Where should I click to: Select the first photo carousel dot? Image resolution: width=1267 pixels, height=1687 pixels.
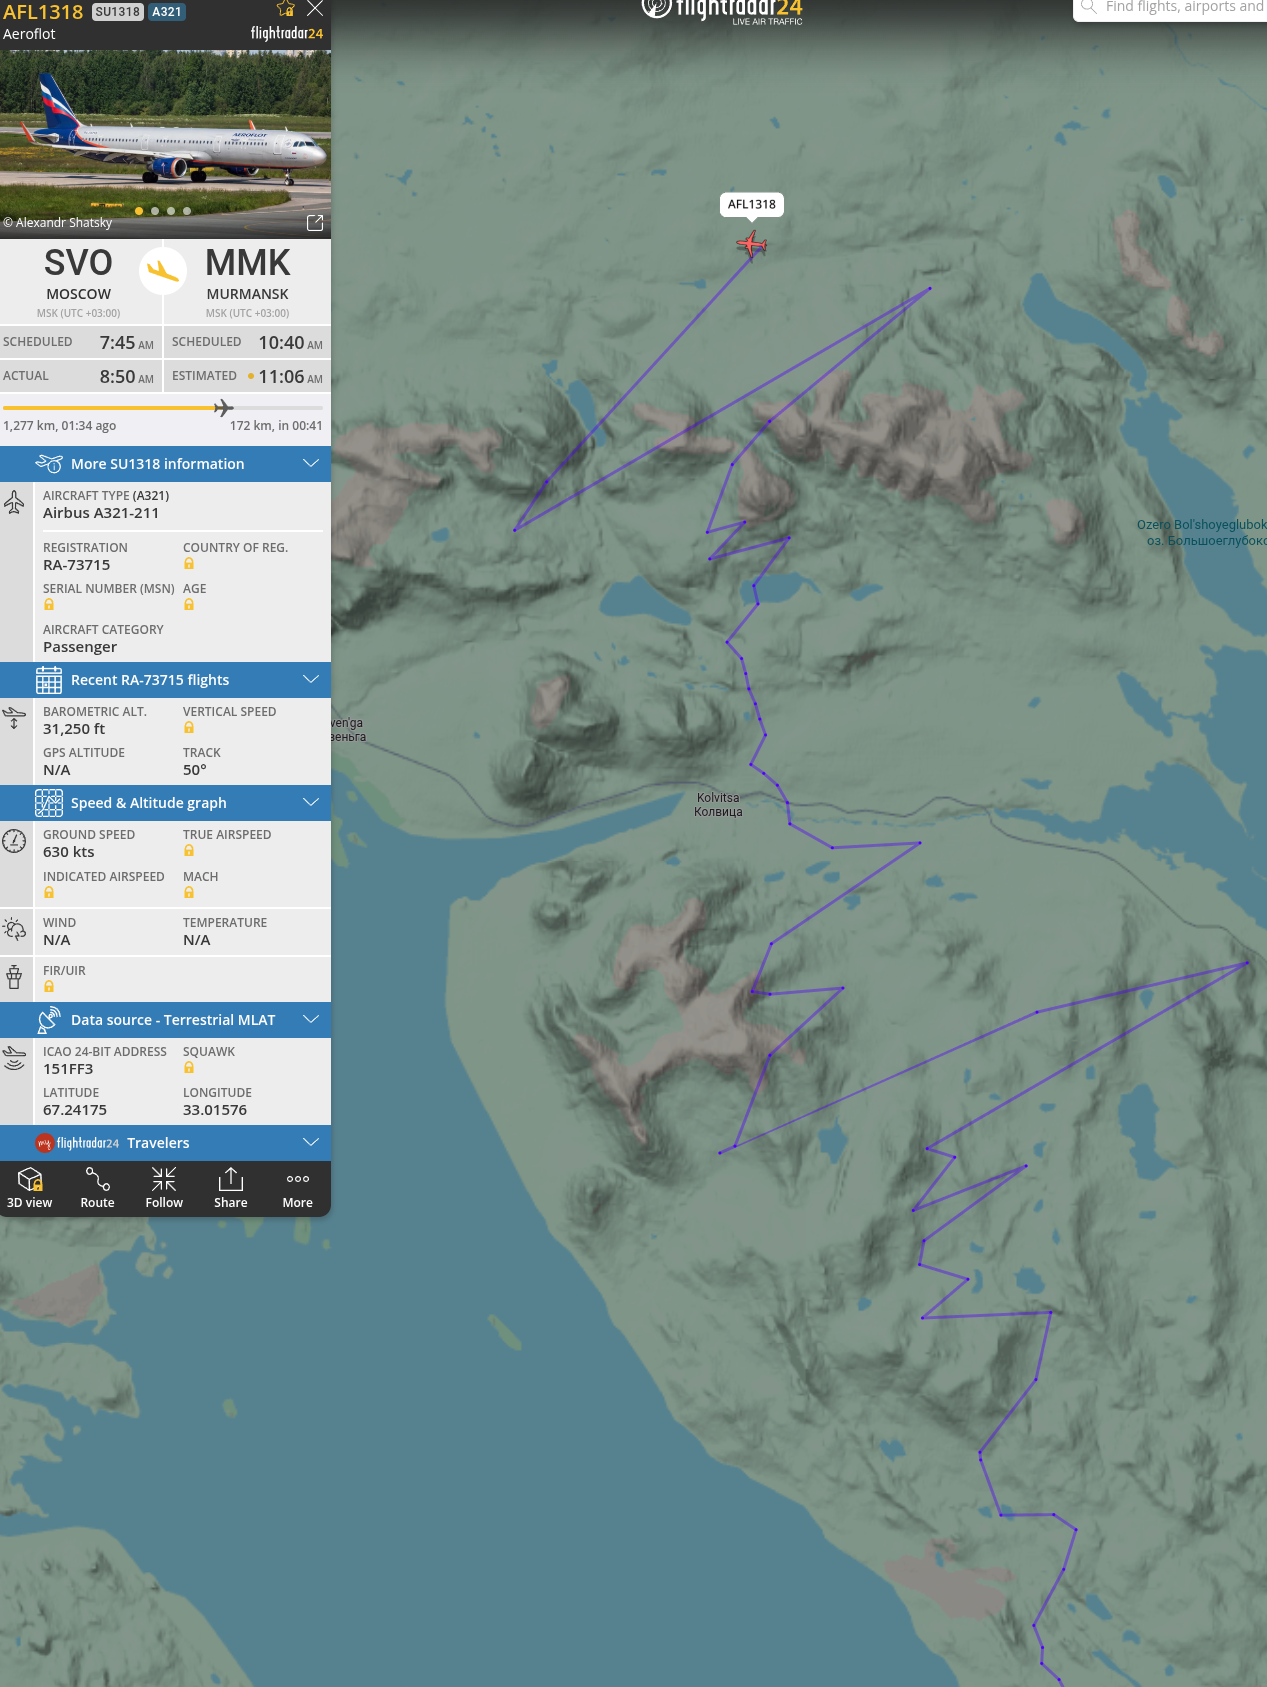(139, 211)
